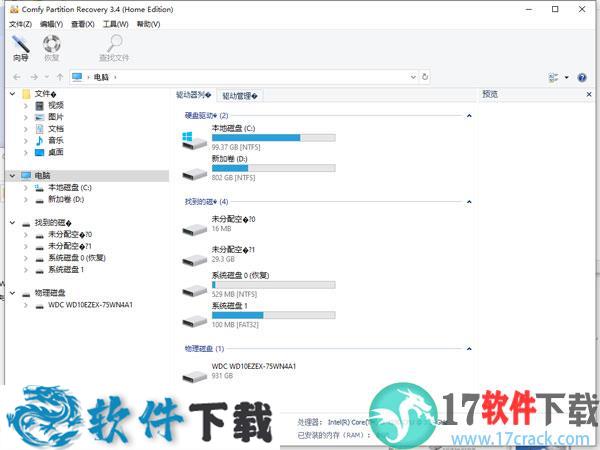The height and width of the screenshot is (450, 600).
Task: Click the computer icon in address bar
Action: [77, 77]
